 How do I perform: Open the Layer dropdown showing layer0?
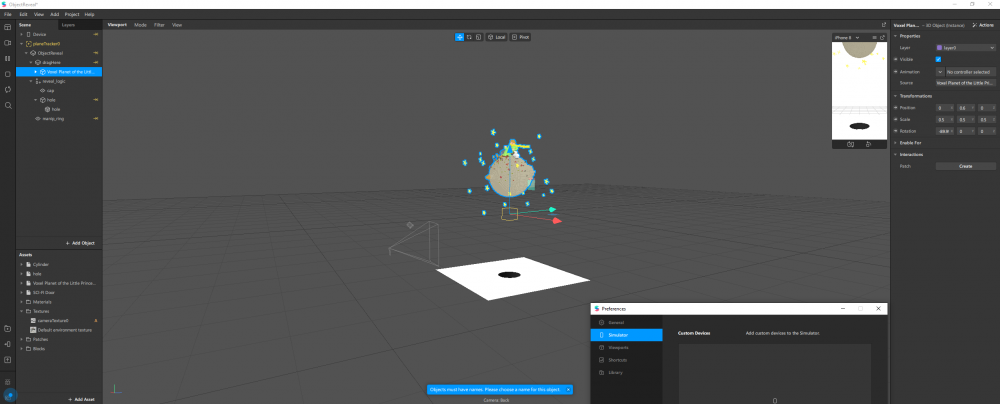[964, 47]
